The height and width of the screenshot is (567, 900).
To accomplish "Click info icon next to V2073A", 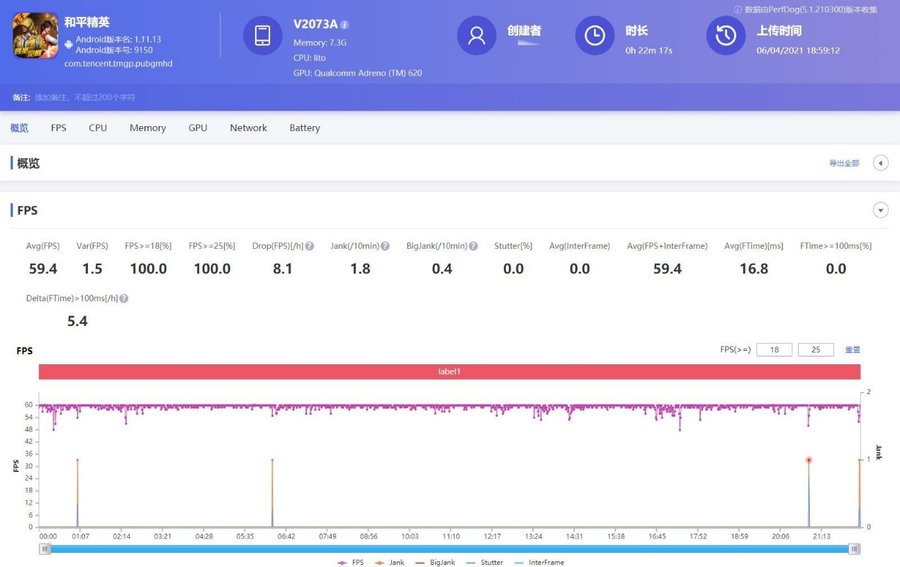I will (x=344, y=24).
